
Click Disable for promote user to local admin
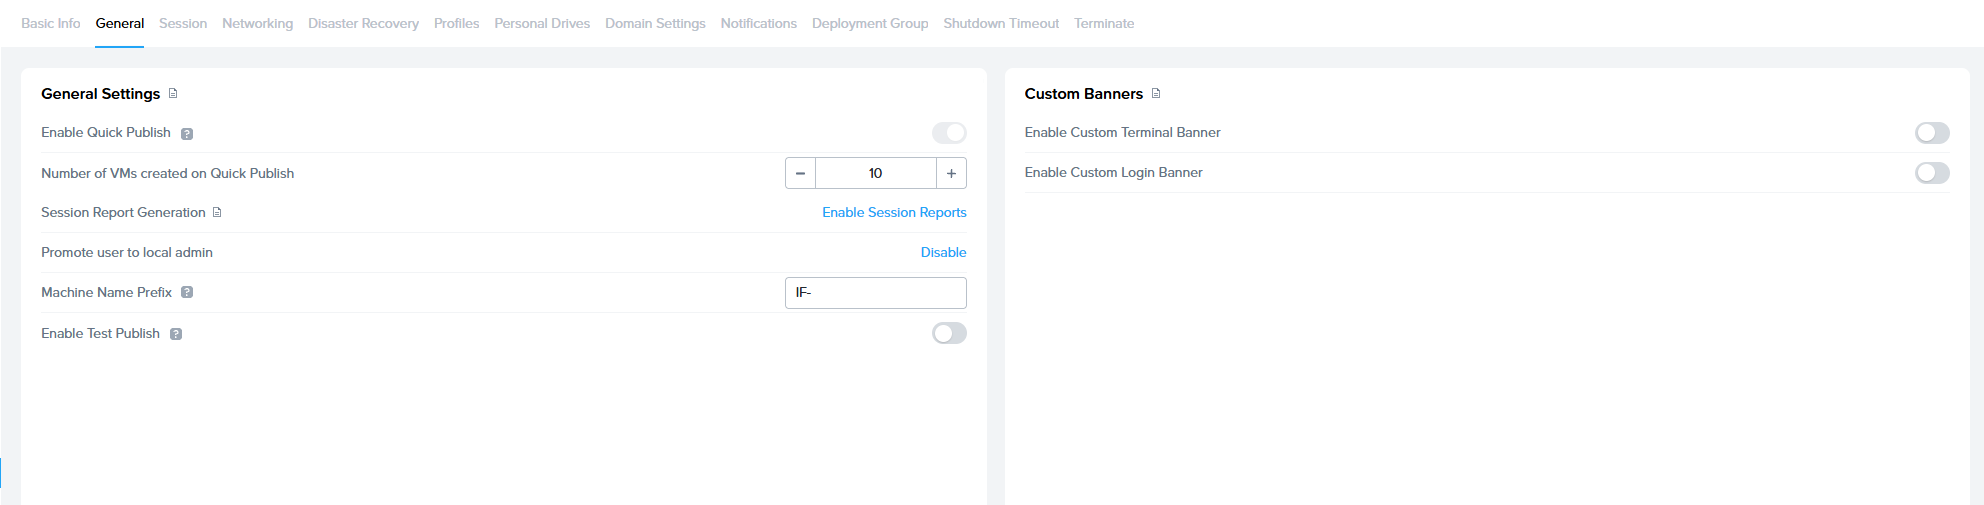(x=943, y=253)
